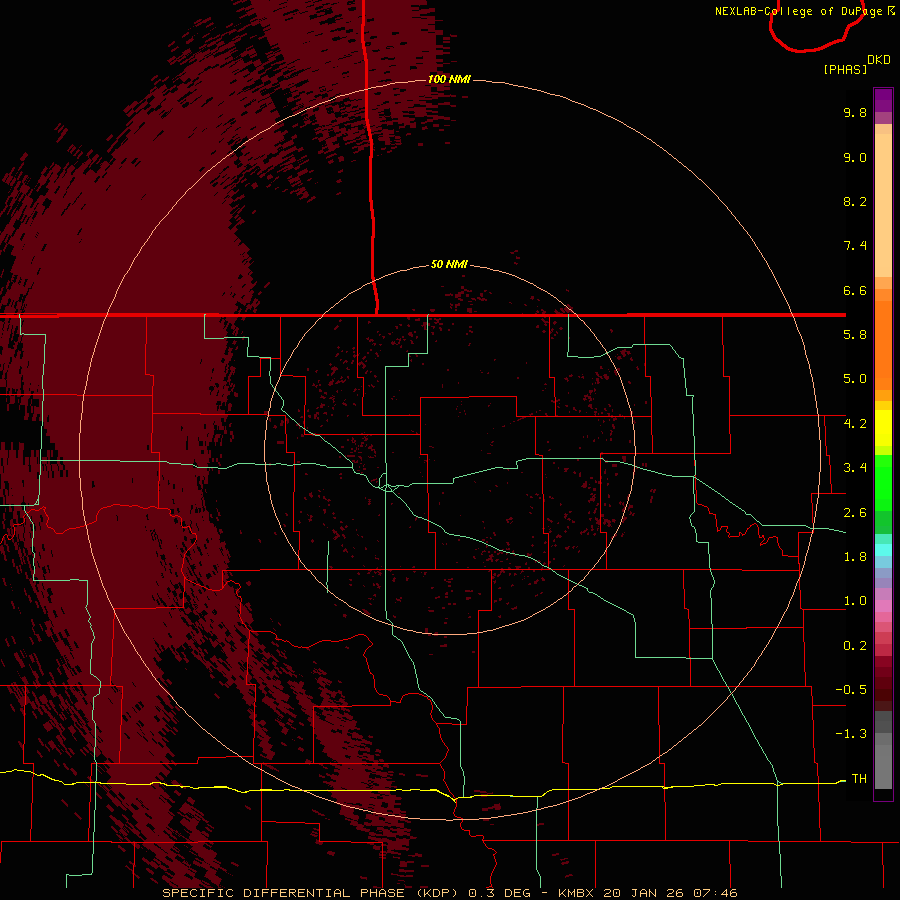The width and height of the screenshot is (900, 900).
Task: Click the TH threshold label
Action: [859, 779]
